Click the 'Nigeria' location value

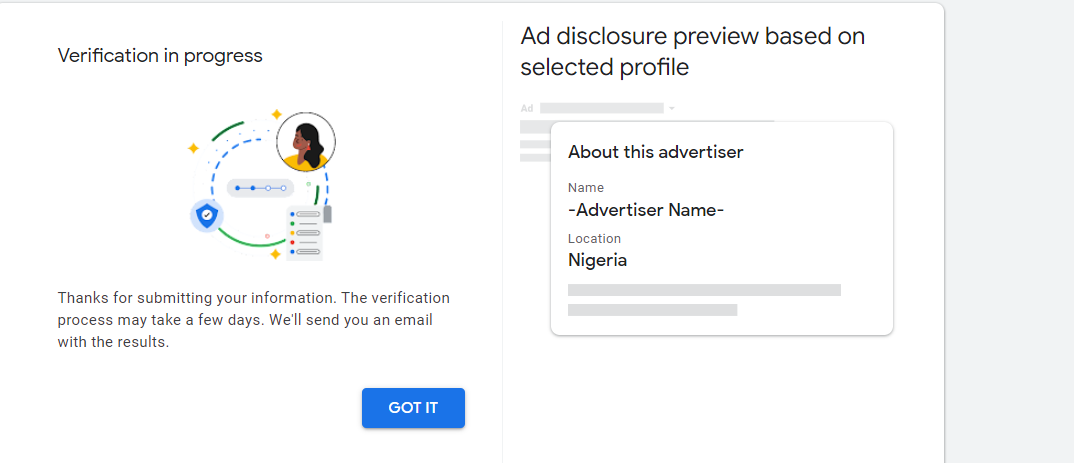(x=597, y=260)
